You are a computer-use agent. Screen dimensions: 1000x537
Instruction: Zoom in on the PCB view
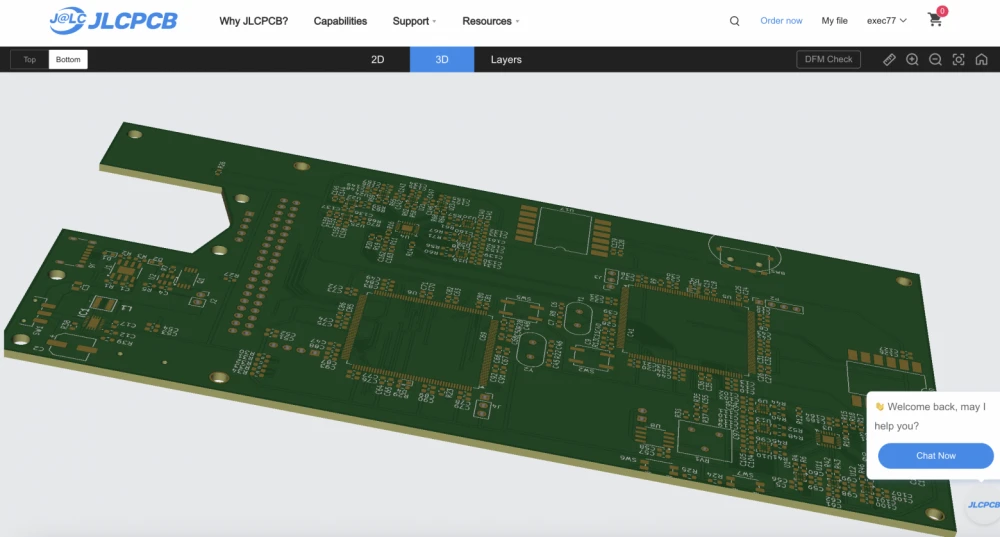(x=912, y=60)
